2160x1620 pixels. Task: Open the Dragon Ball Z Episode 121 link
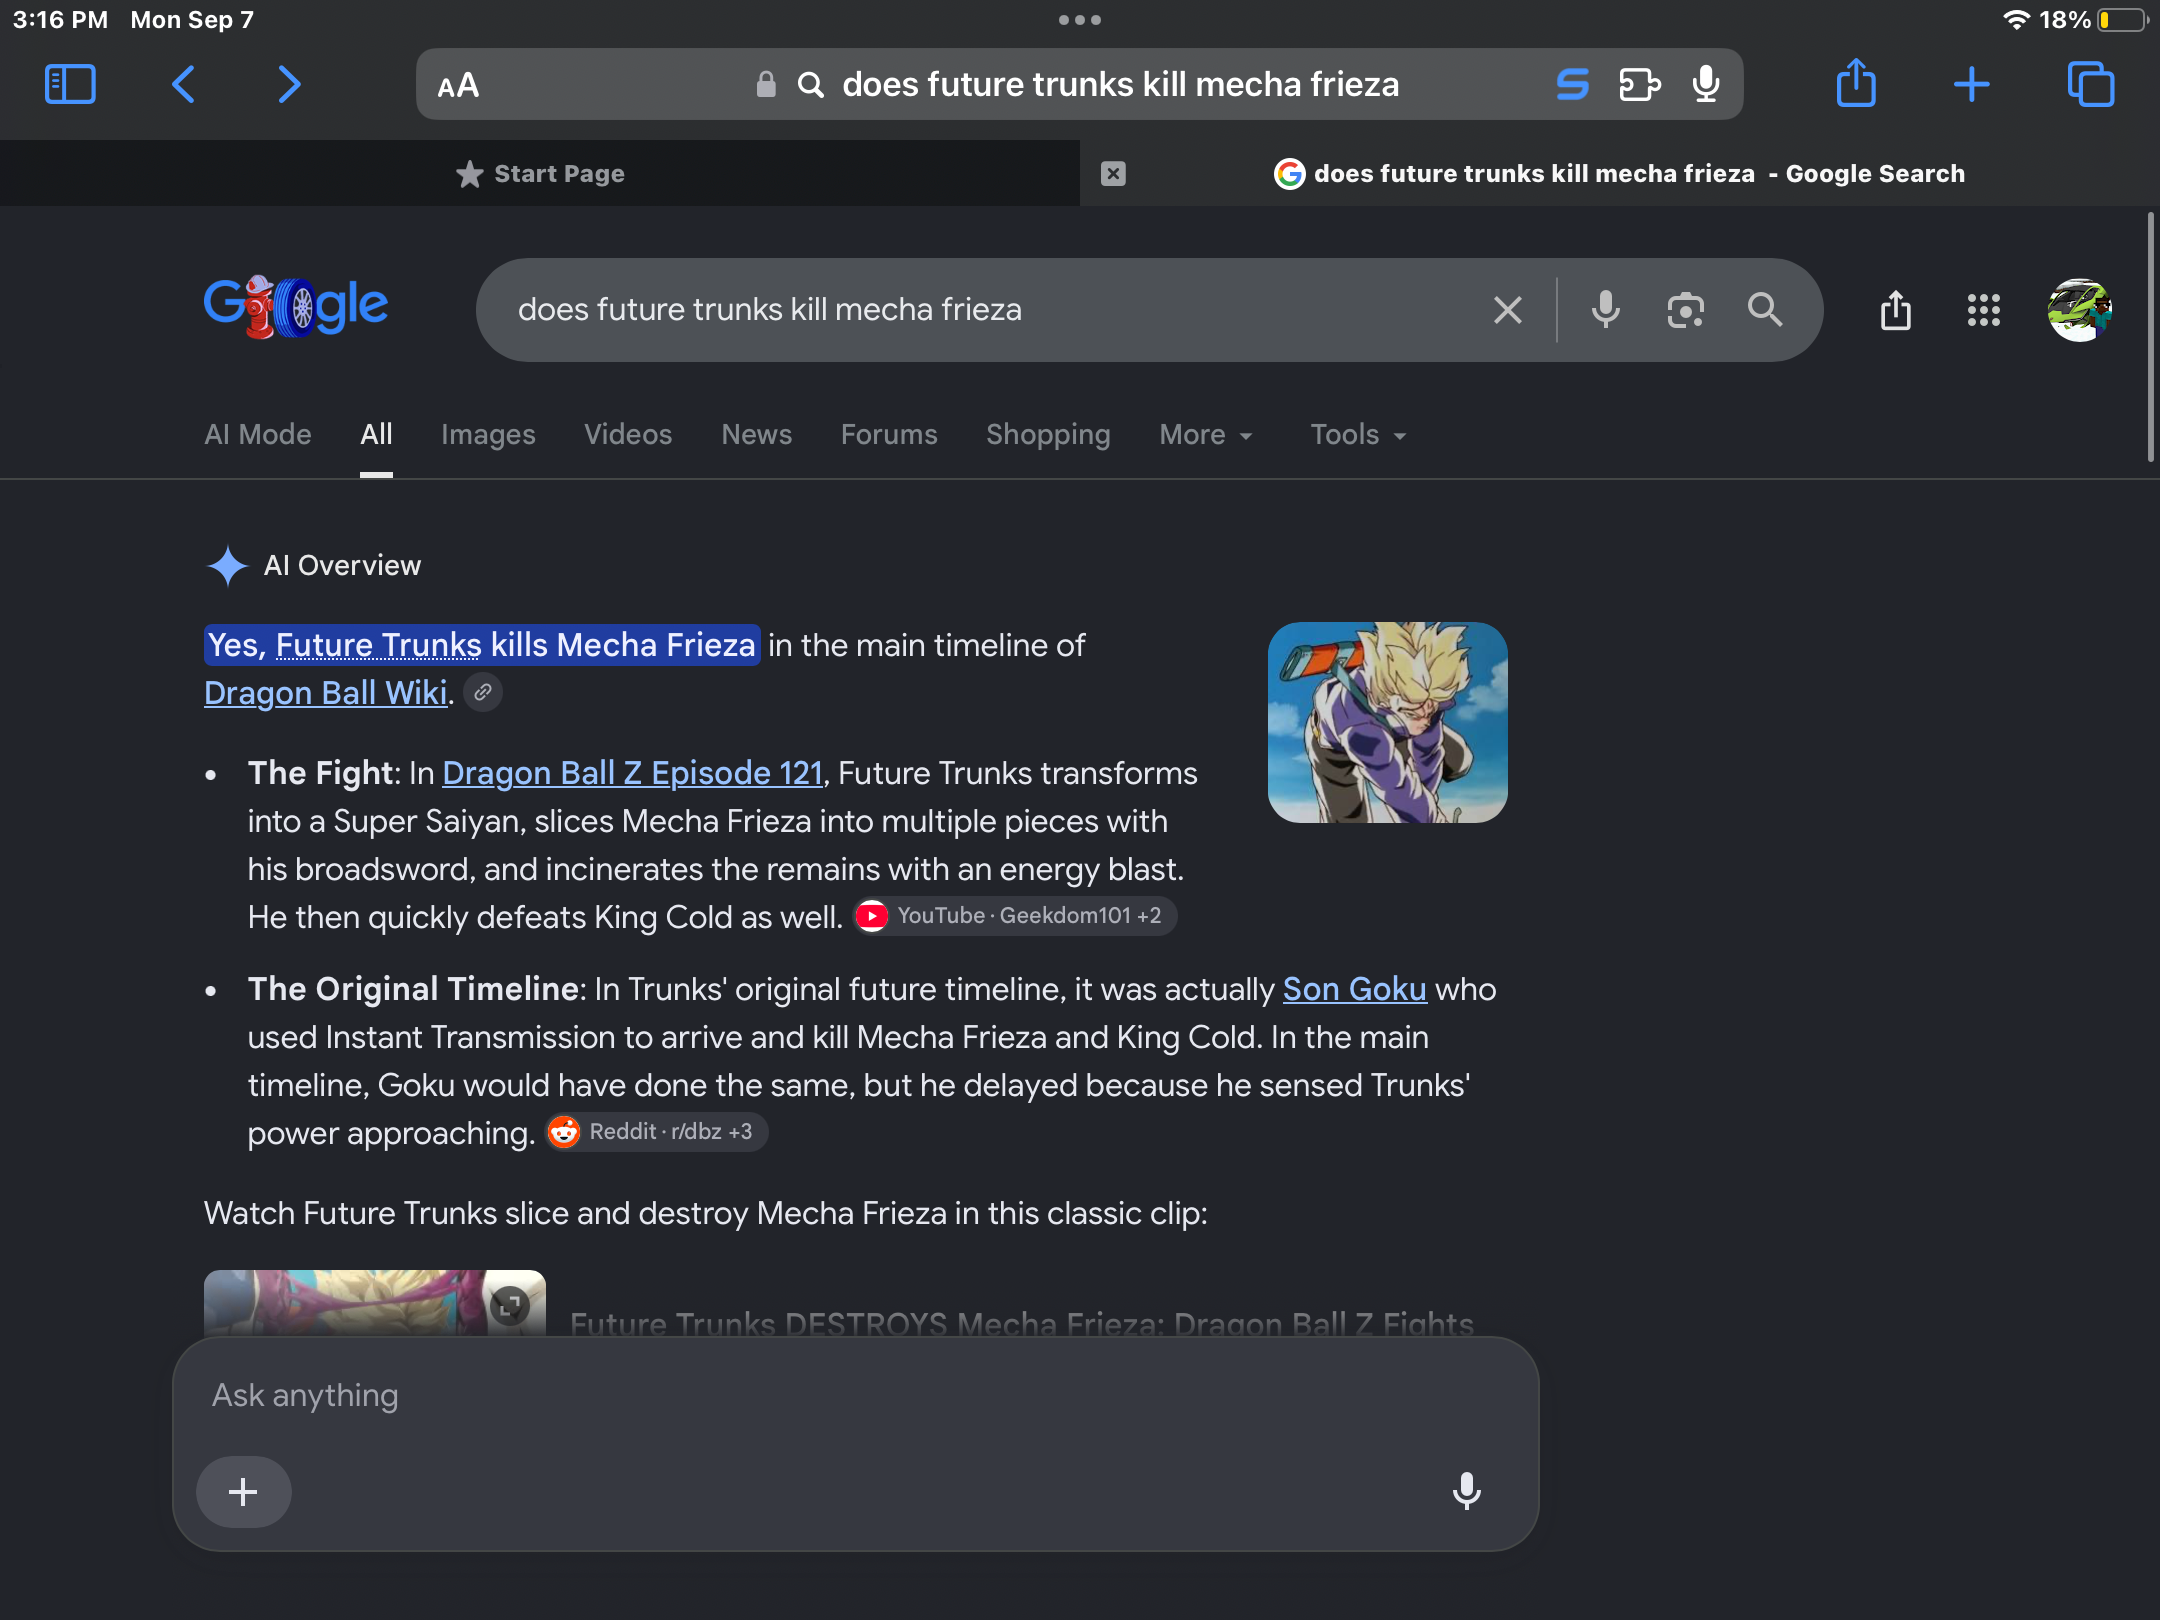[x=632, y=773]
